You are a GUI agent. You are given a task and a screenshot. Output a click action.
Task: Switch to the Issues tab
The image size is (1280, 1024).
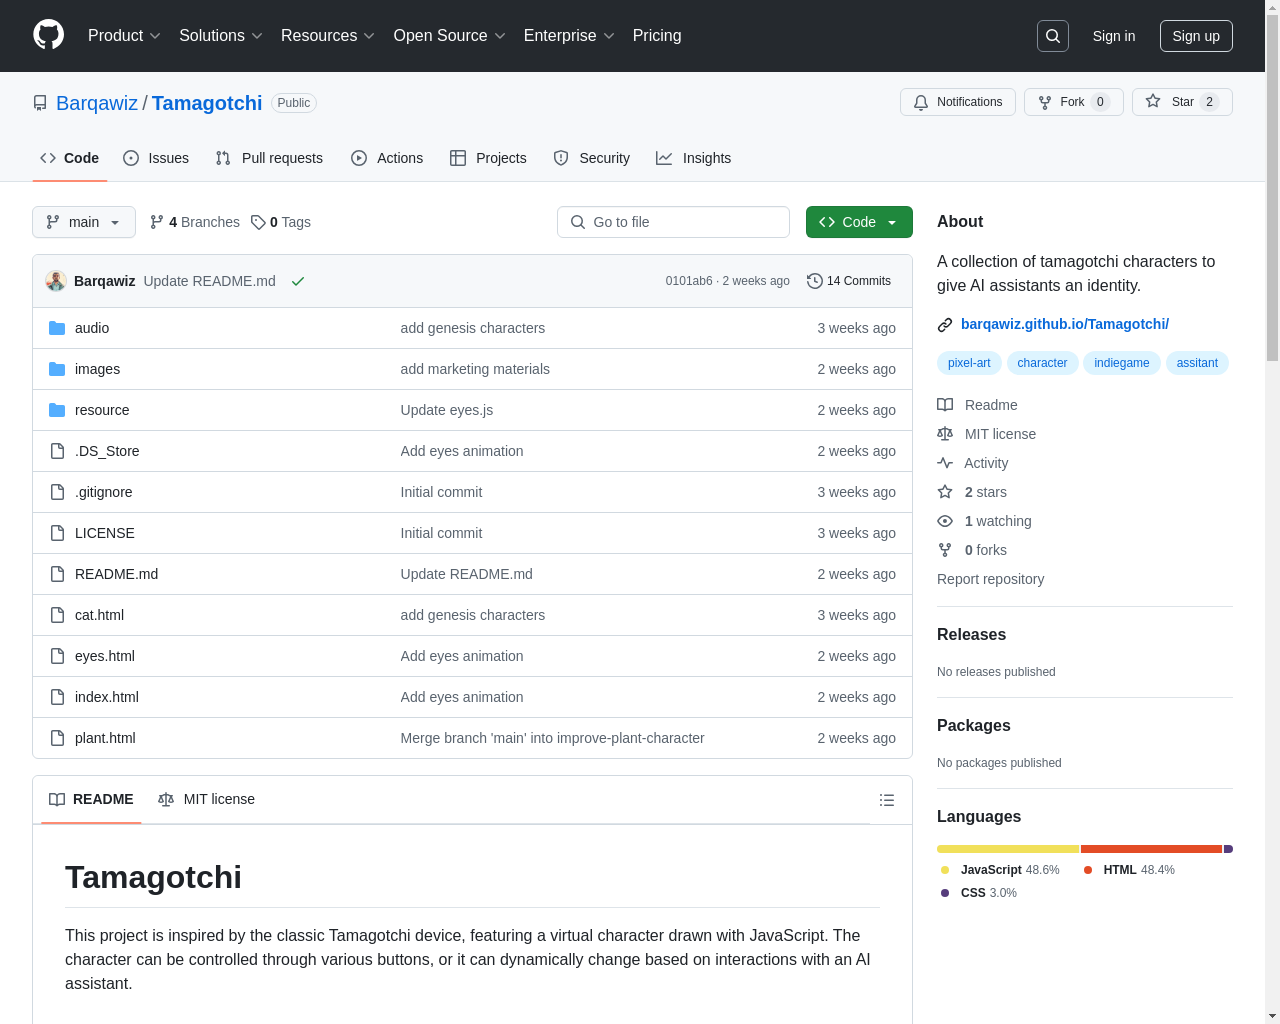[156, 158]
